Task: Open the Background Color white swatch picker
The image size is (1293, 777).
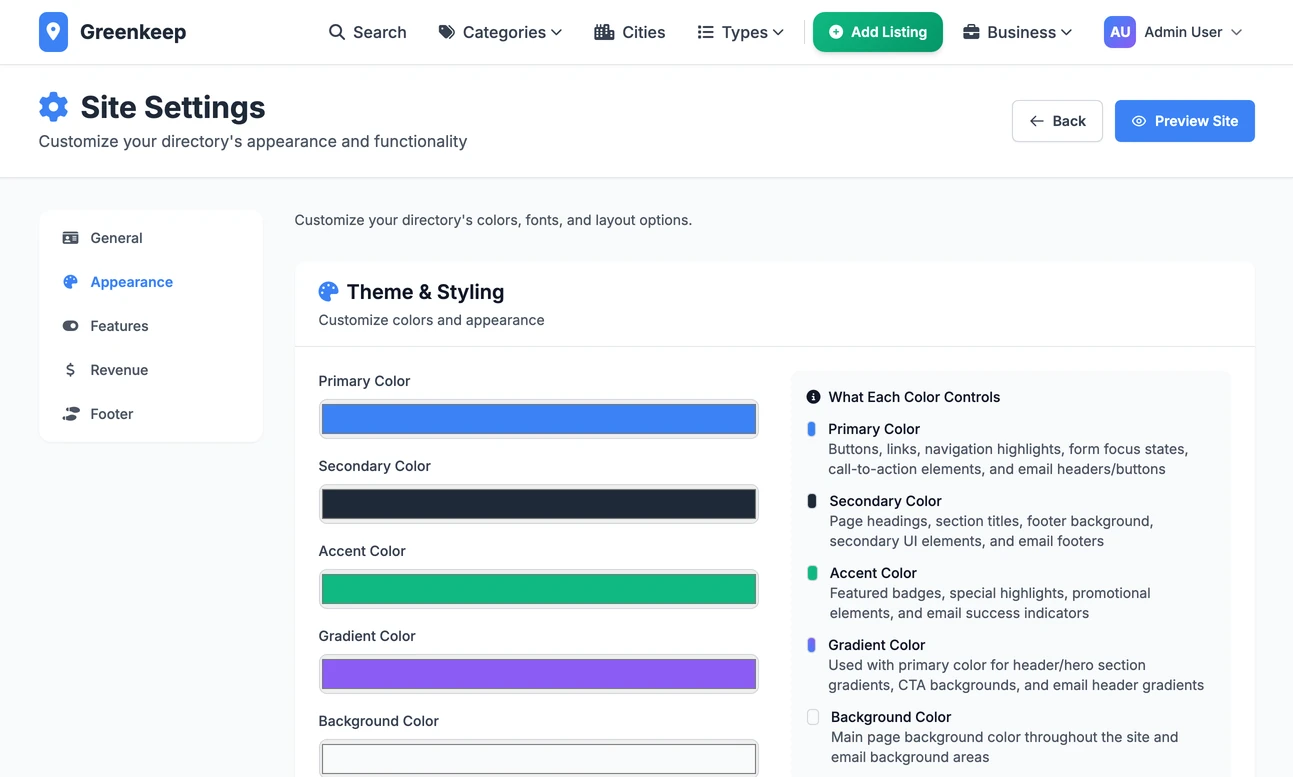Action: (538, 758)
